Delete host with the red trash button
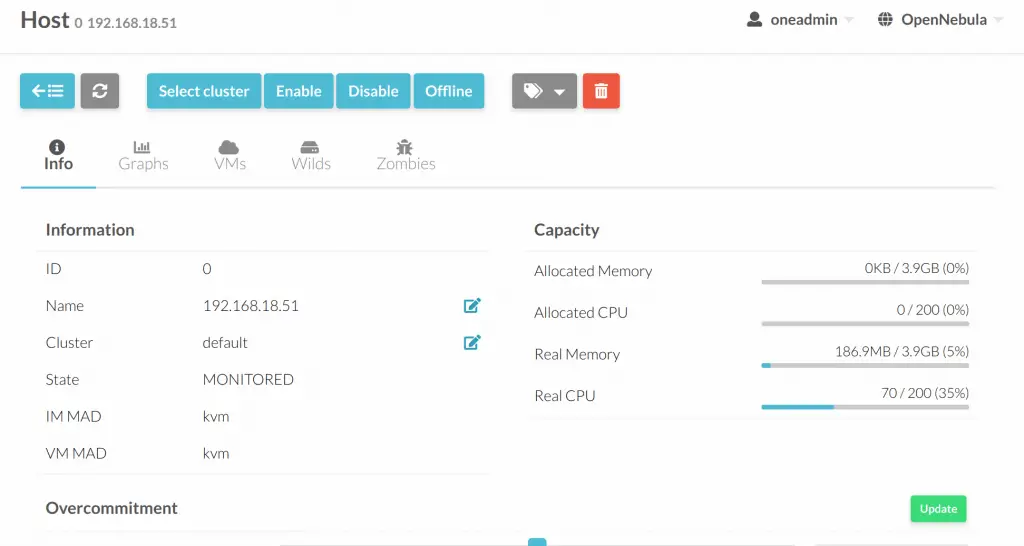This screenshot has width=1024, height=546. (601, 91)
